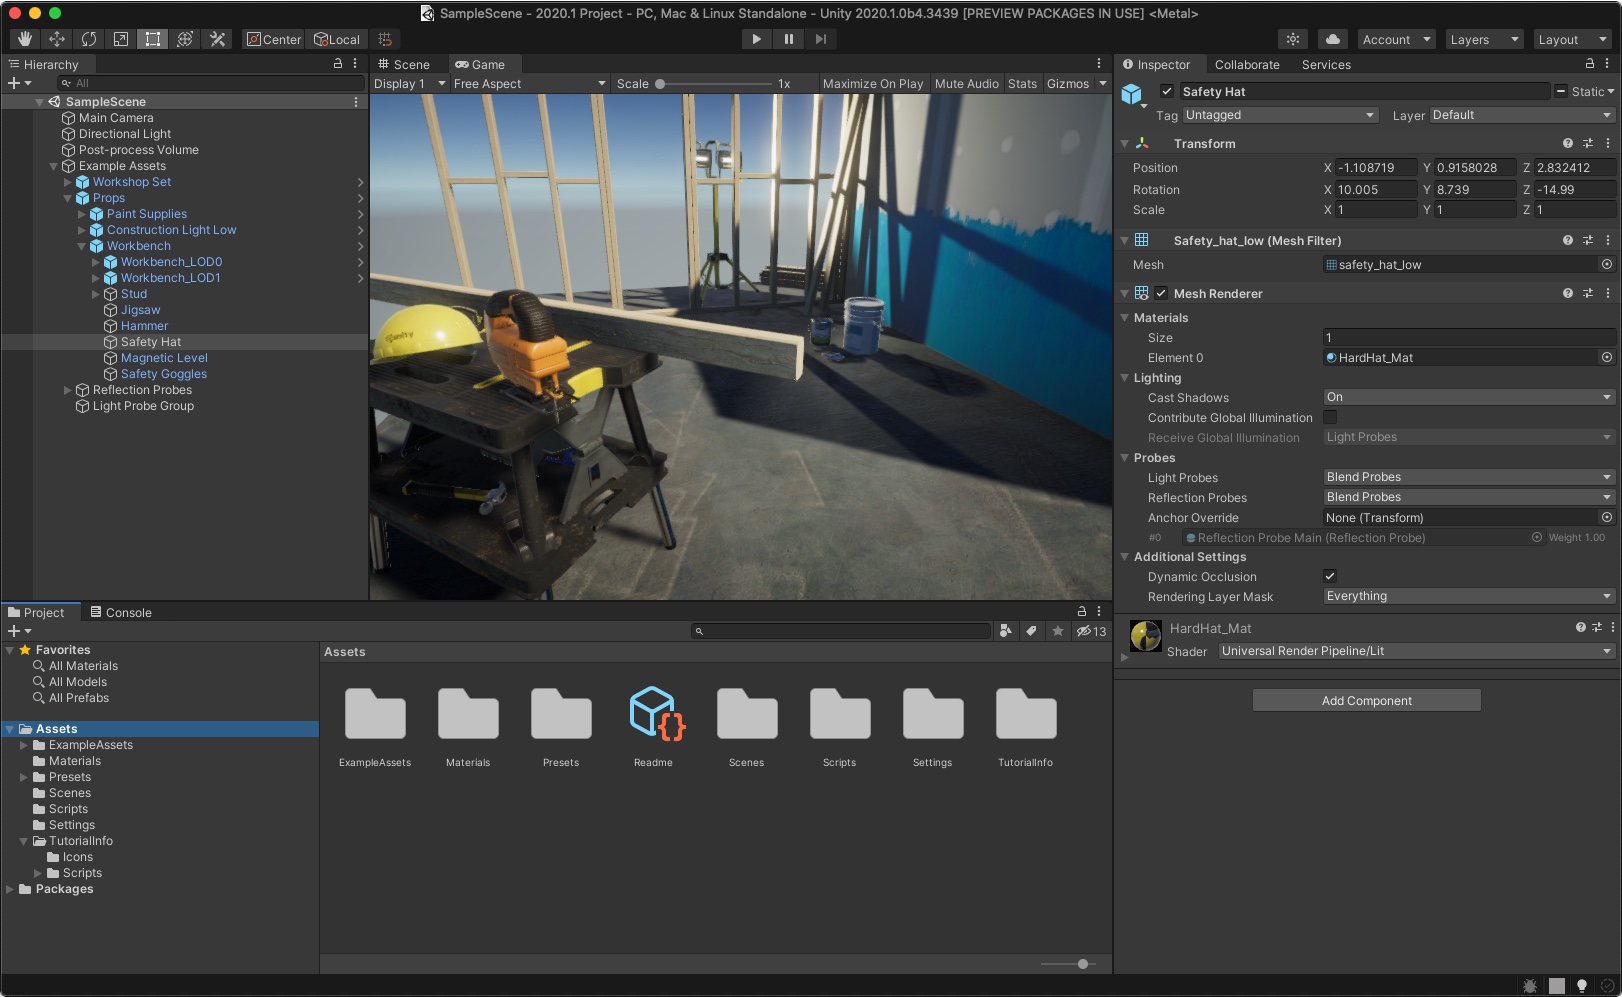Toggle grid snapping icon in toolbar
Screen dimensions: 1622x997
click(384, 39)
